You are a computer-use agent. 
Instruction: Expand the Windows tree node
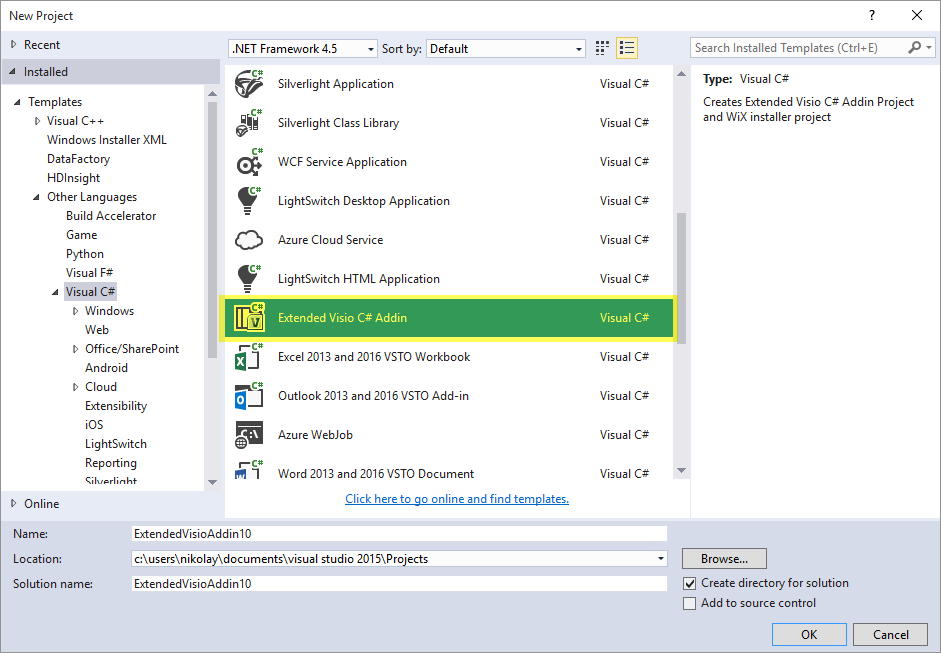coord(76,311)
